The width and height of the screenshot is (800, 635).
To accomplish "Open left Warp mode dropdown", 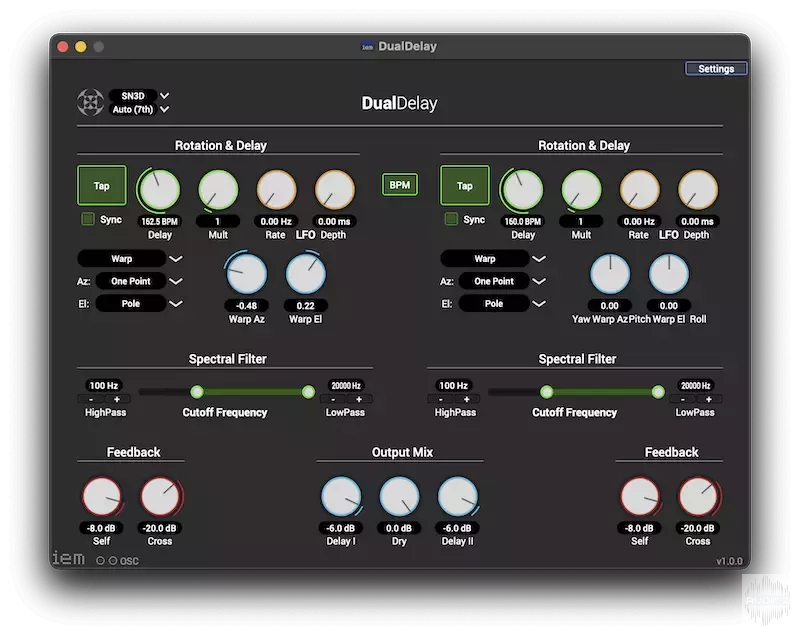I will click(130, 259).
